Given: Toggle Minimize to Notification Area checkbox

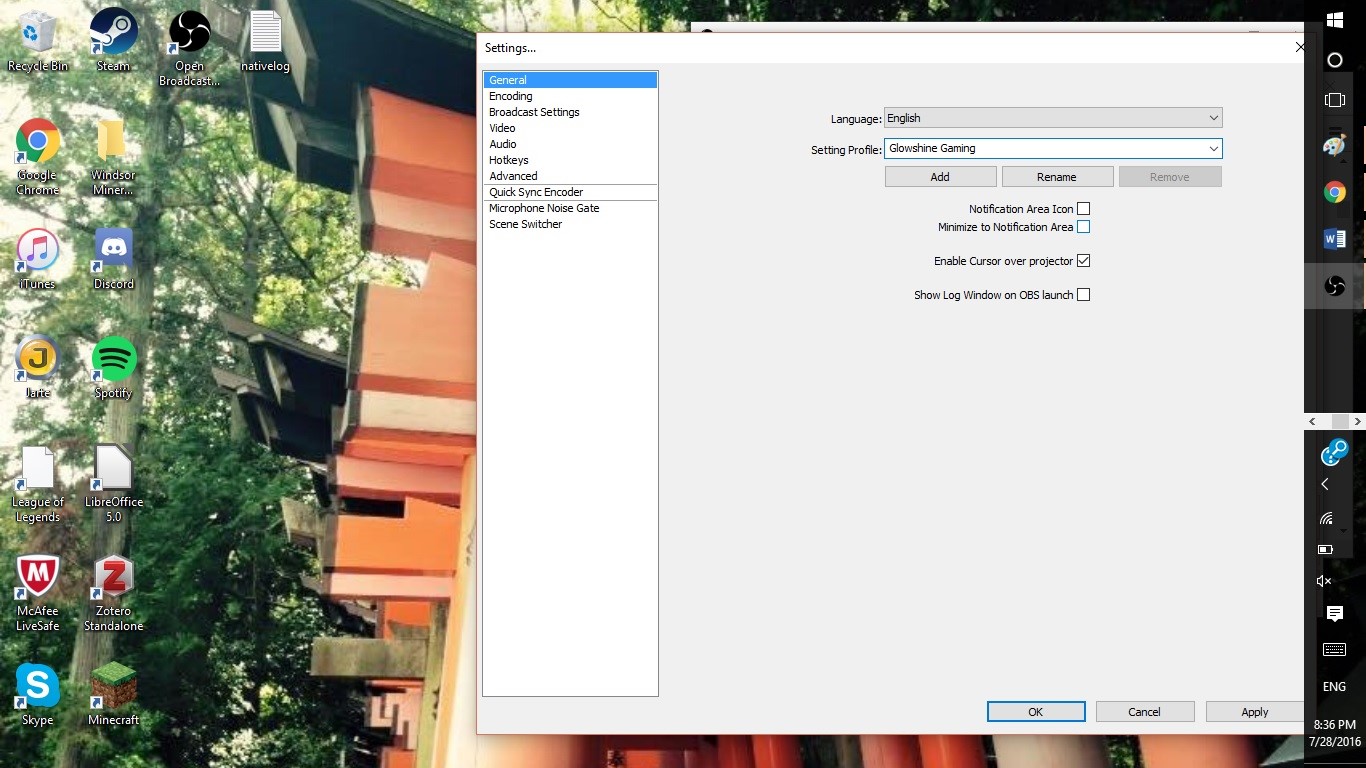Looking at the screenshot, I should point(1083,227).
